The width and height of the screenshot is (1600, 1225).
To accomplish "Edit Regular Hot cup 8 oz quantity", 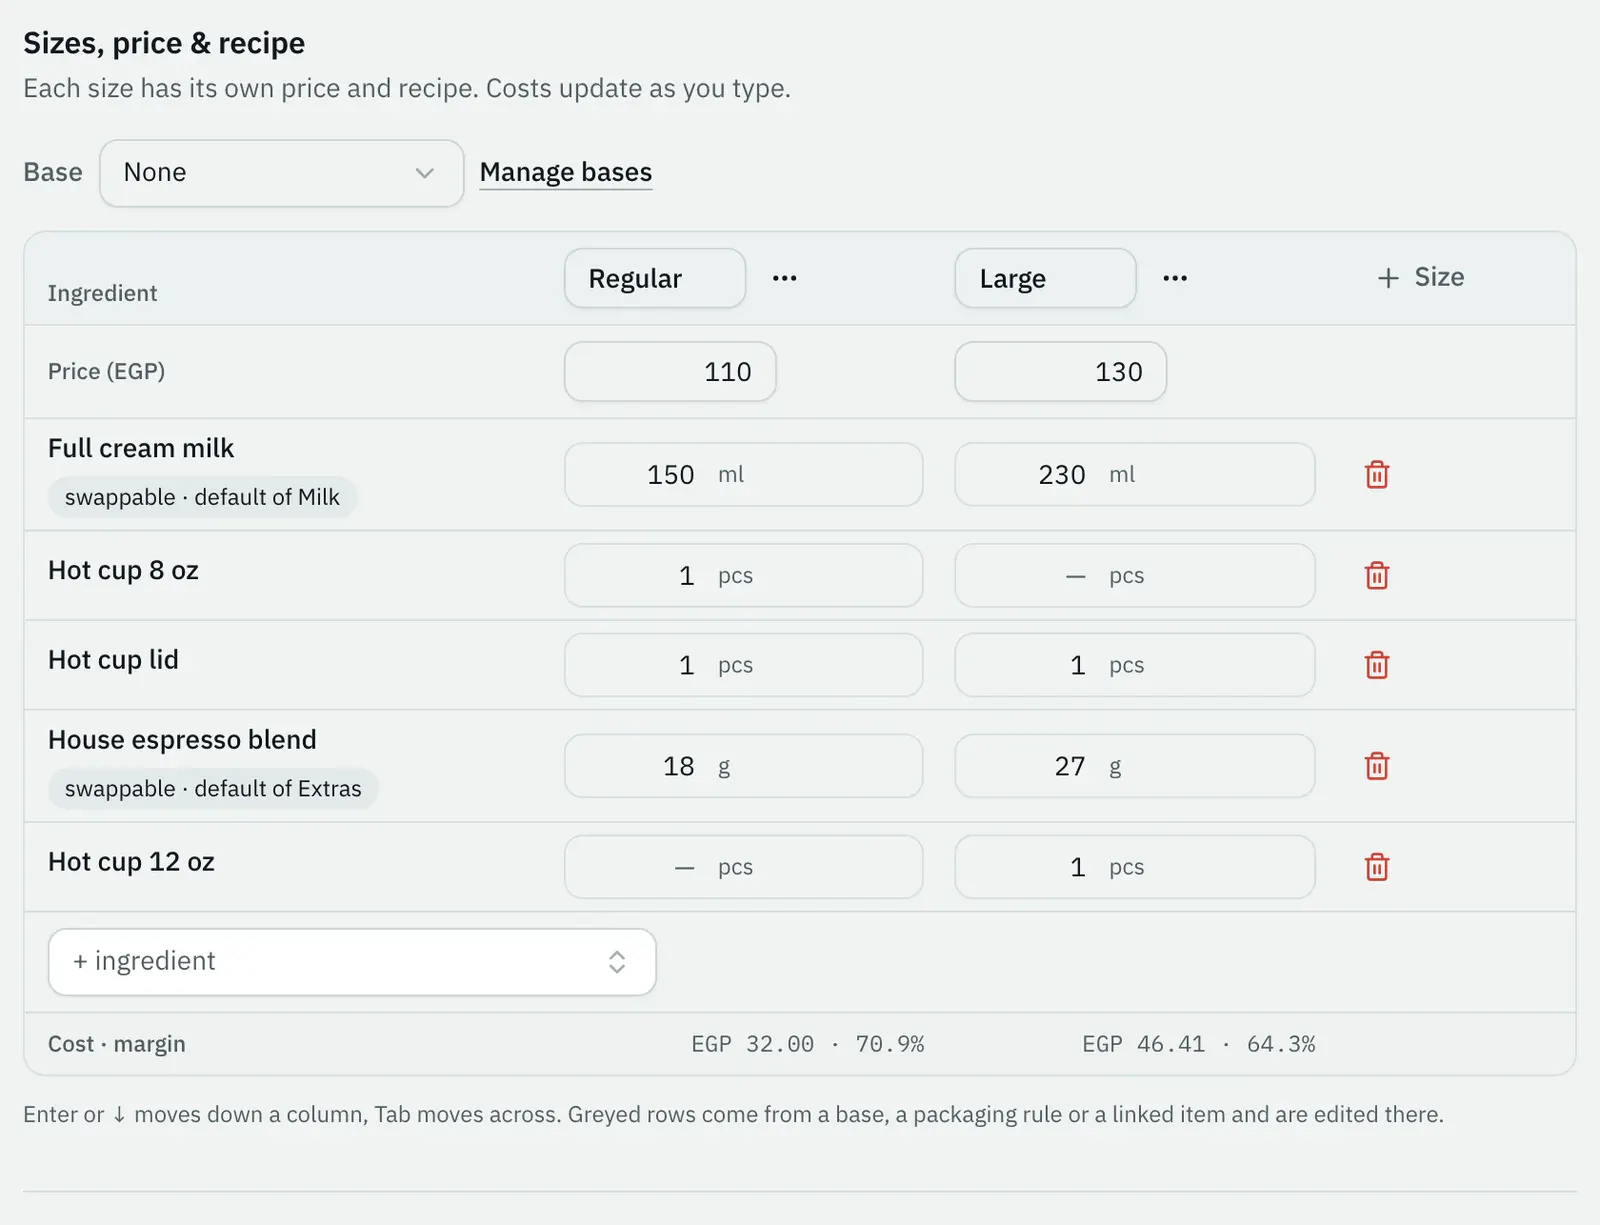I will 744,575.
